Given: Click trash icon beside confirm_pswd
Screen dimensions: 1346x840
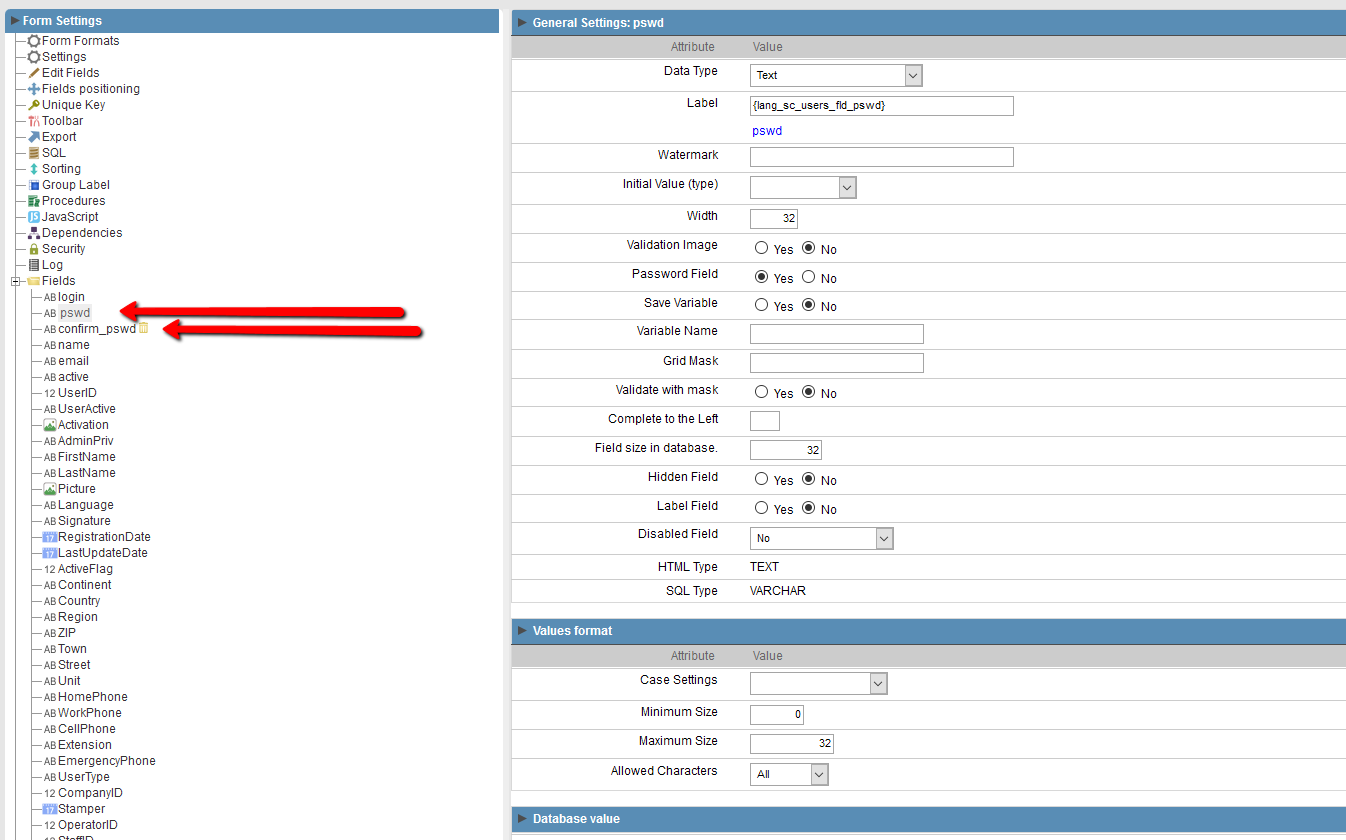Looking at the screenshot, I should 143,328.
